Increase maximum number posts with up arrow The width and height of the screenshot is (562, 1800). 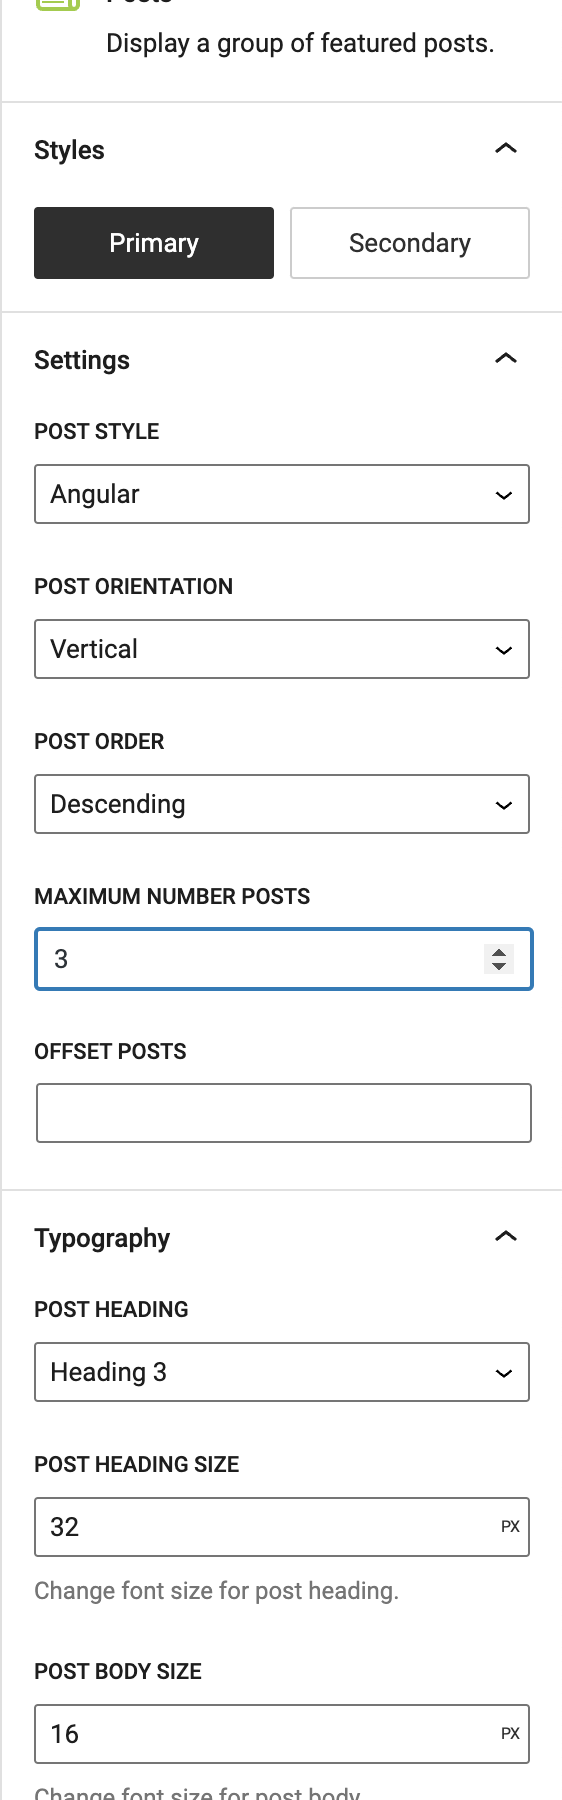pyautogui.click(x=499, y=952)
